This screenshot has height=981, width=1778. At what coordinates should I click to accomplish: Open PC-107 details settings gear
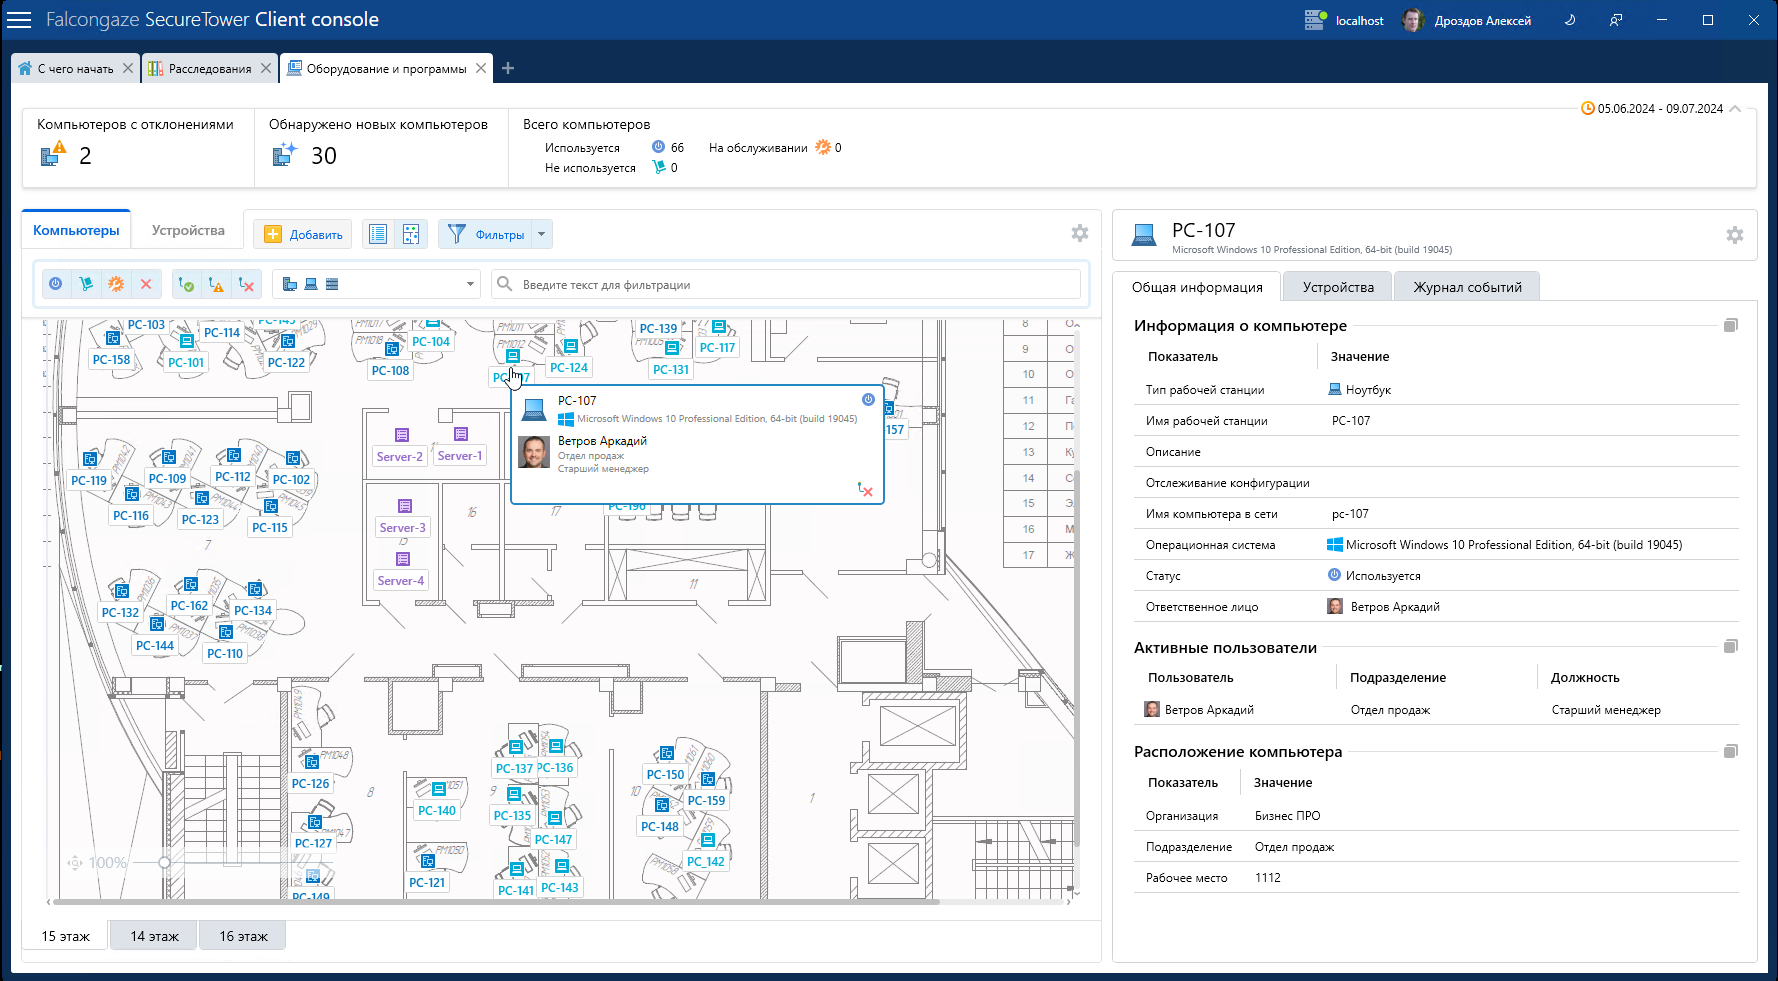tap(1735, 235)
